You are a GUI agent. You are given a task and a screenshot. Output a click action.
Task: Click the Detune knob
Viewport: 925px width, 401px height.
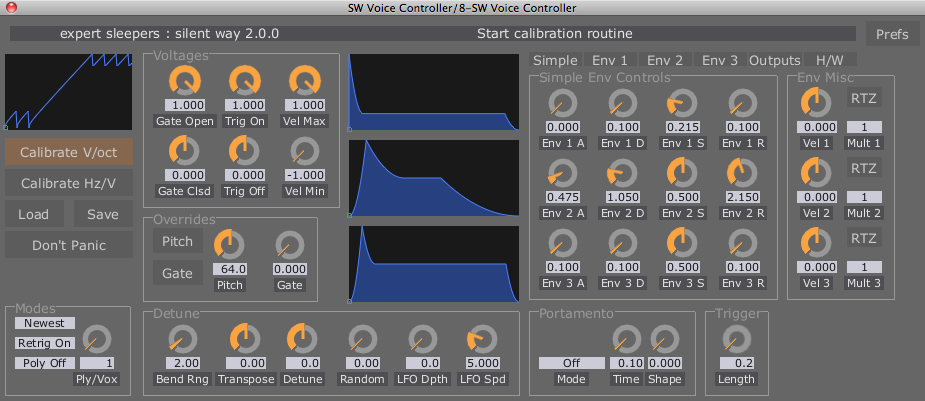[302, 338]
